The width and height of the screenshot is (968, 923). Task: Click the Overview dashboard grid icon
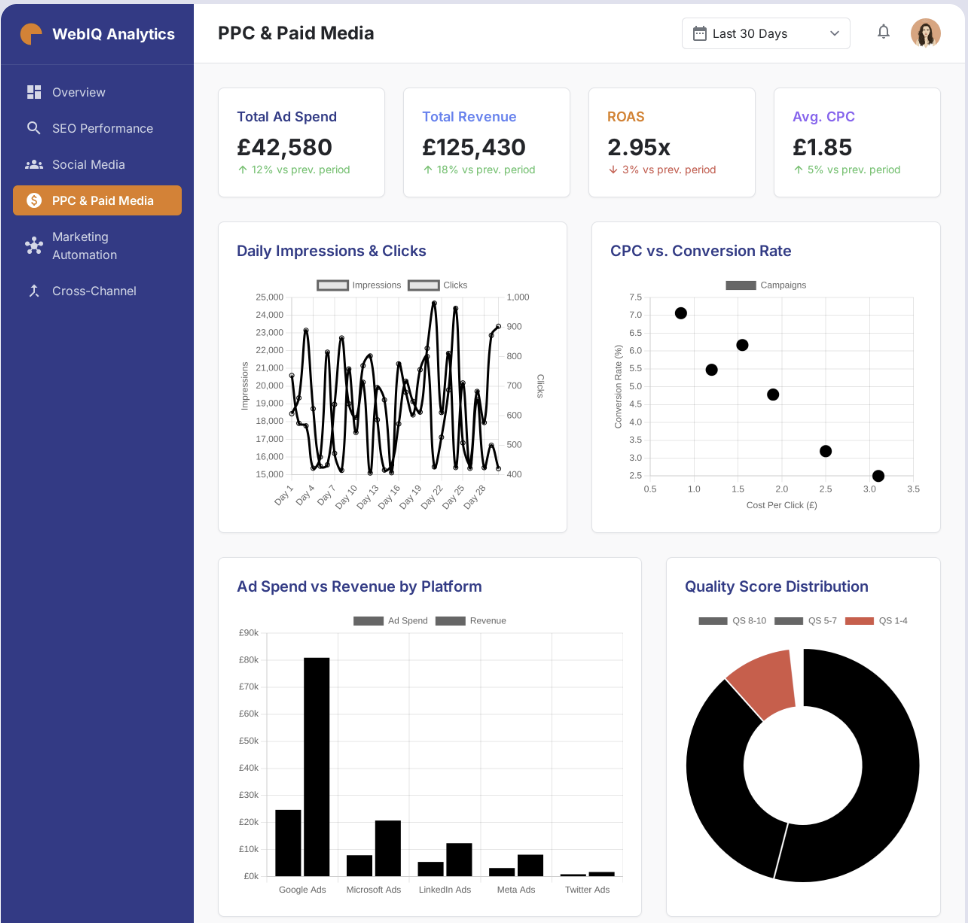(x=34, y=92)
